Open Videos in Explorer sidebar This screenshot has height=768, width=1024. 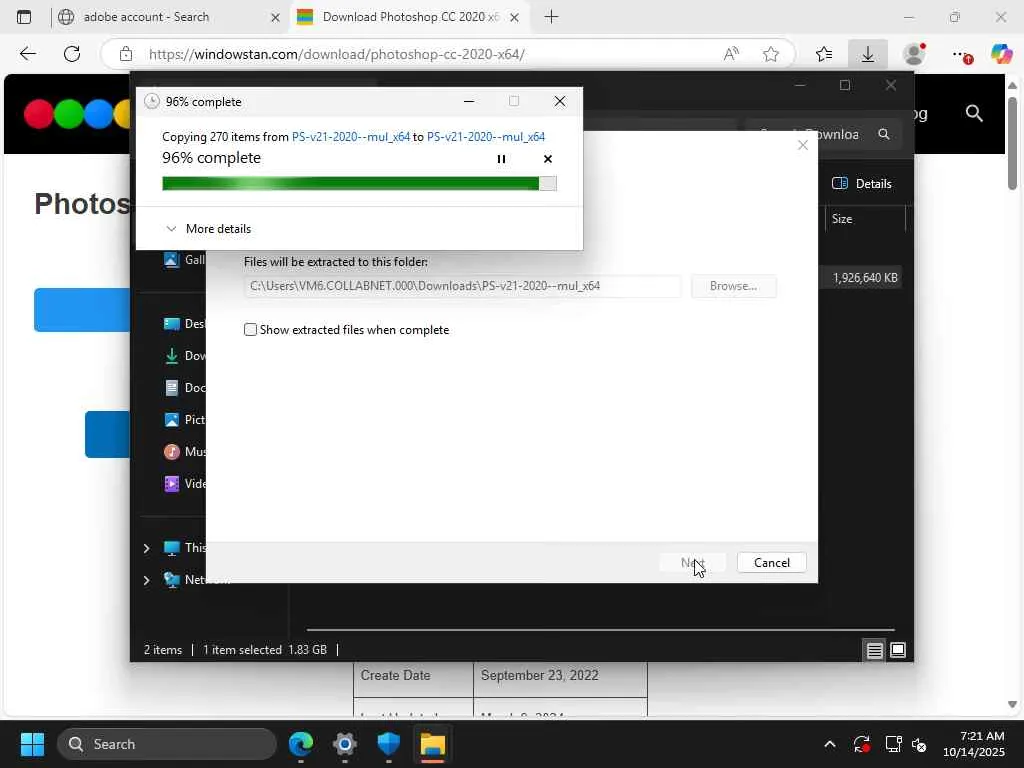pos(184,484)
